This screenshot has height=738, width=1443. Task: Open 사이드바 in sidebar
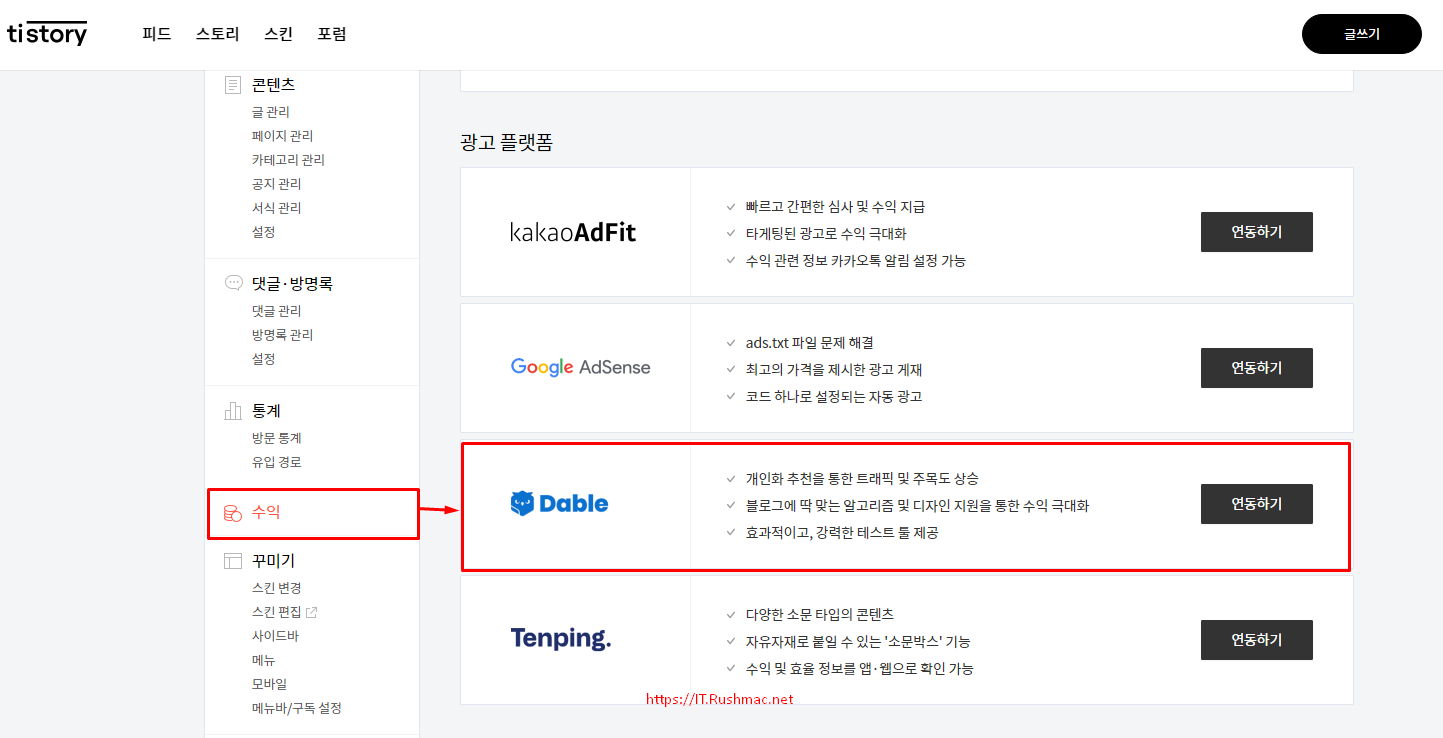tap(275, 636)
